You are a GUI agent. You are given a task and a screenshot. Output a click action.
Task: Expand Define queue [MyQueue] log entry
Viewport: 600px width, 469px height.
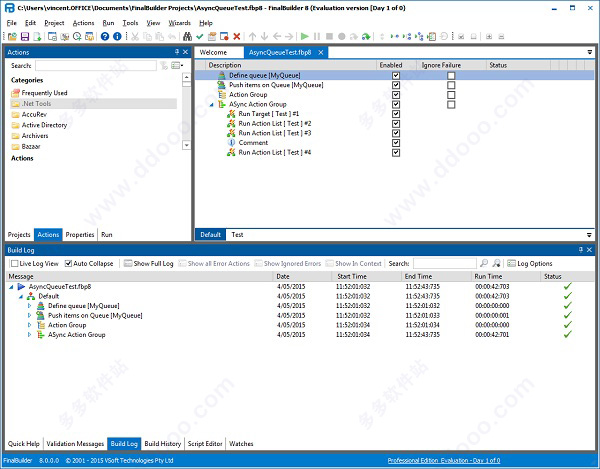tap(29, 306)
